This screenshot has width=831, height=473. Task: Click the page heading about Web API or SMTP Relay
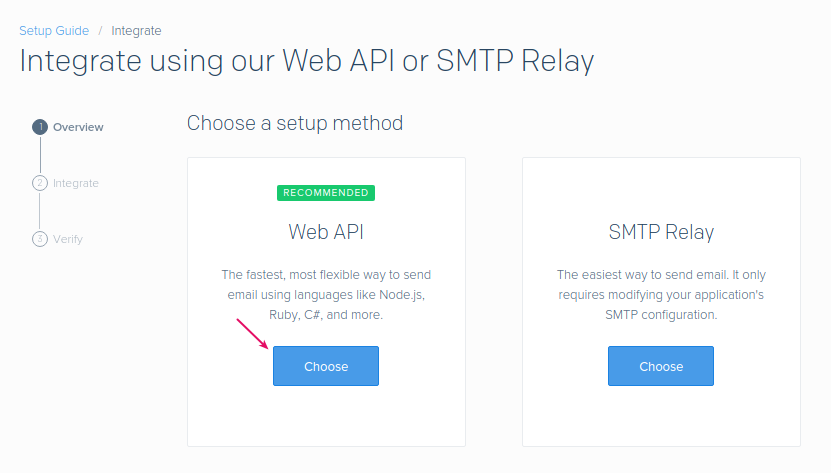[307, 61]
